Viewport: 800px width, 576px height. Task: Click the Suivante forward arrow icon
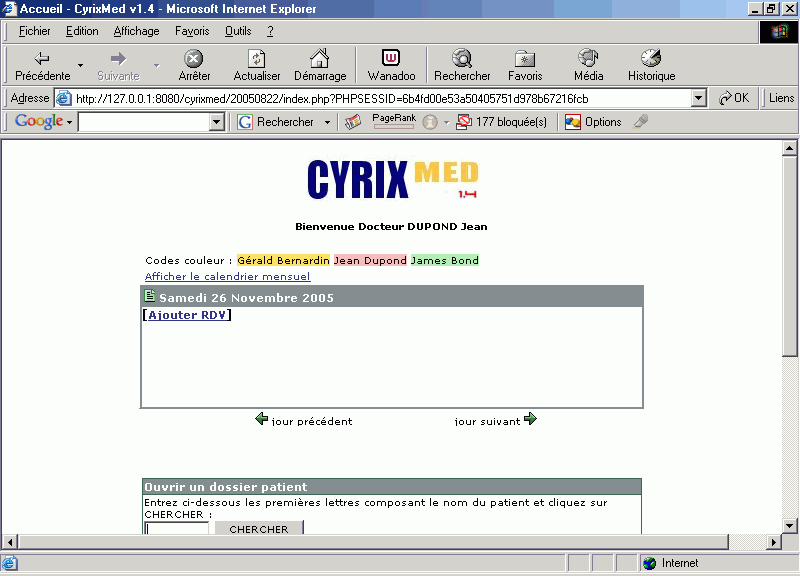[x=118, y=58]
